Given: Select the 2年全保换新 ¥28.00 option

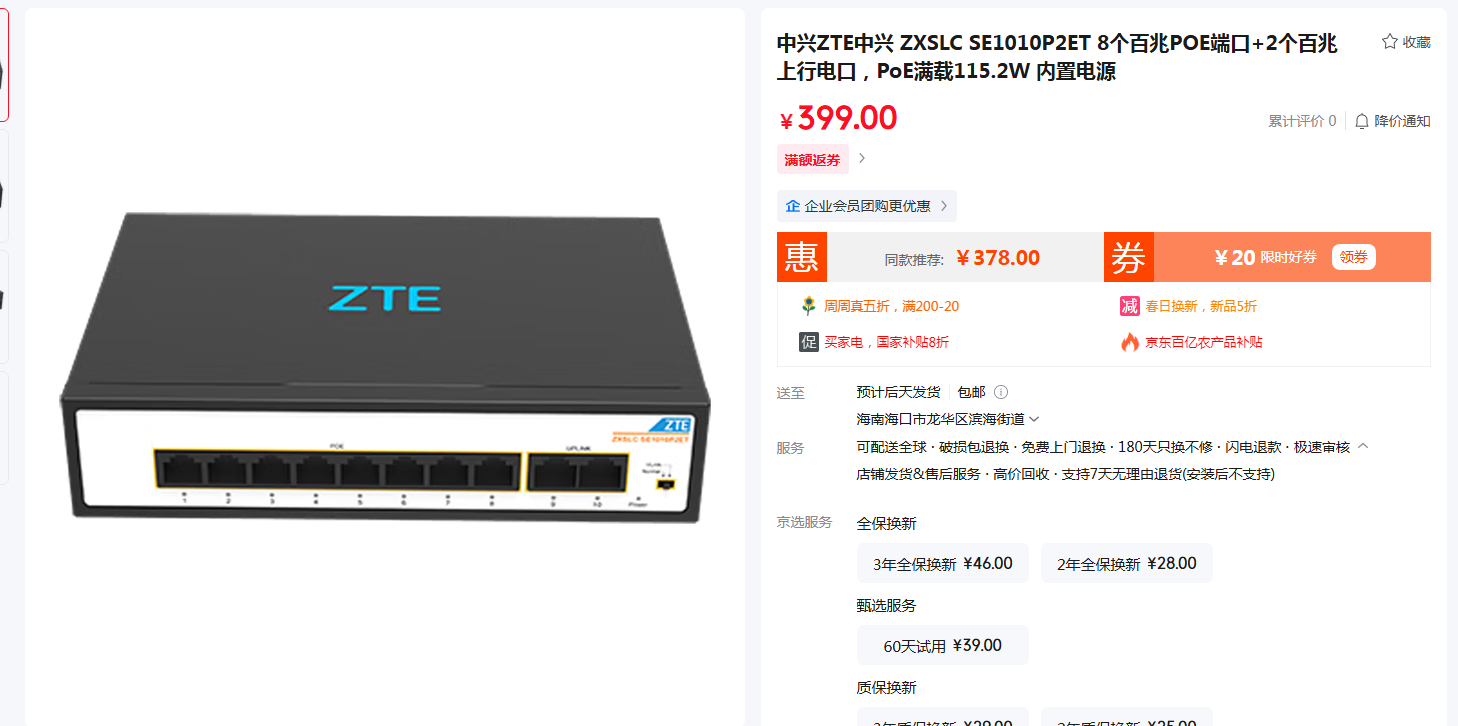Looking at the screenshot, I should (1127, 563).
